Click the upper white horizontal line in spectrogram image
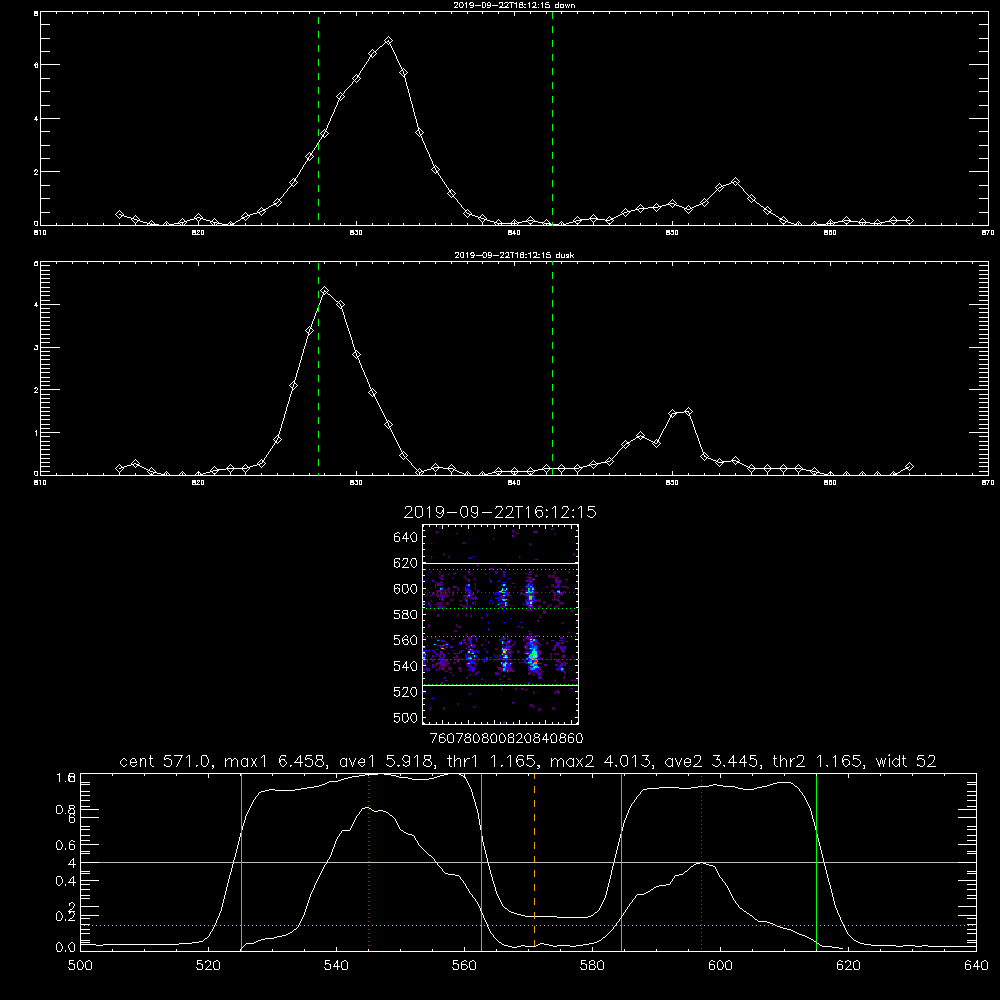Image resolution: width=1000 pixels, height=1000 pixels. pyautogui.click(x=501, y=564)
